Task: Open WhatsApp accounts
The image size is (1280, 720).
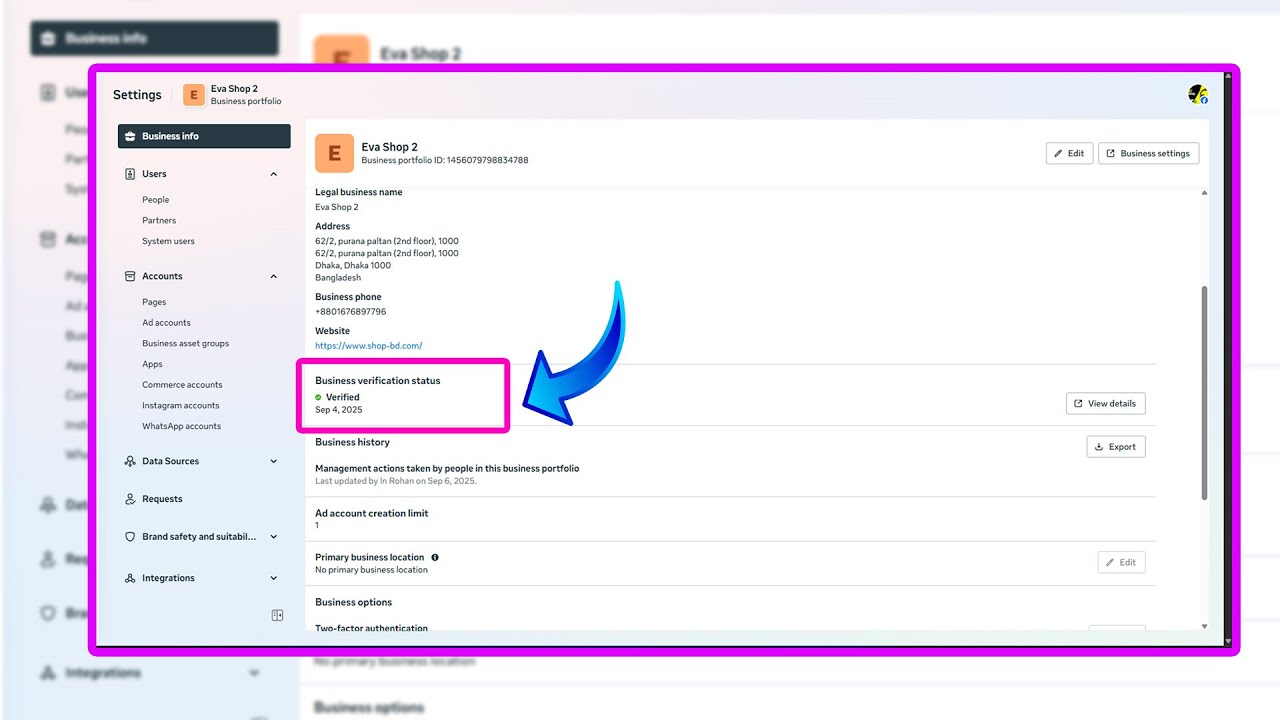Action: pos(181,426)
